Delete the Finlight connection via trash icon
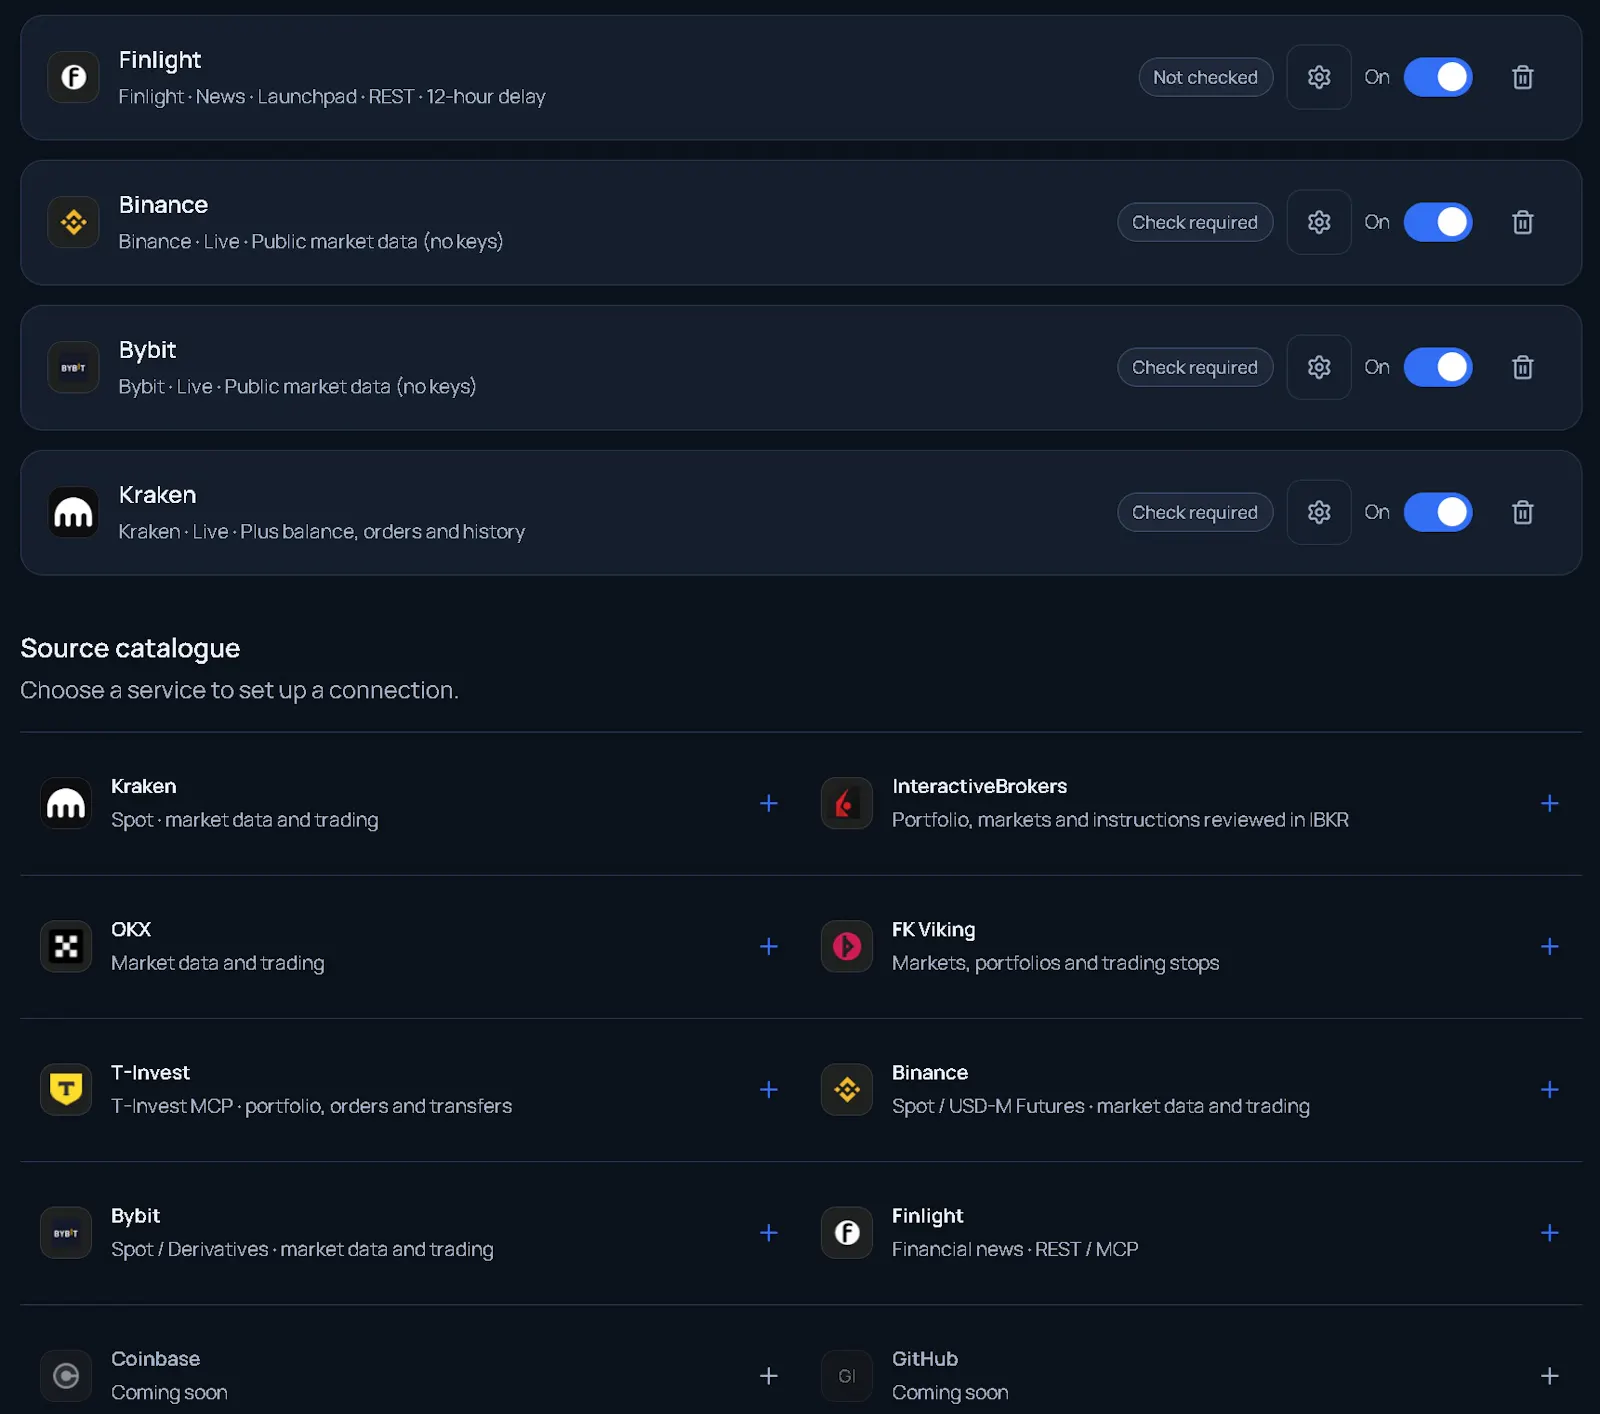Image resolution: width=1600 pixels, height=1414 pixels. (1522, 77)
